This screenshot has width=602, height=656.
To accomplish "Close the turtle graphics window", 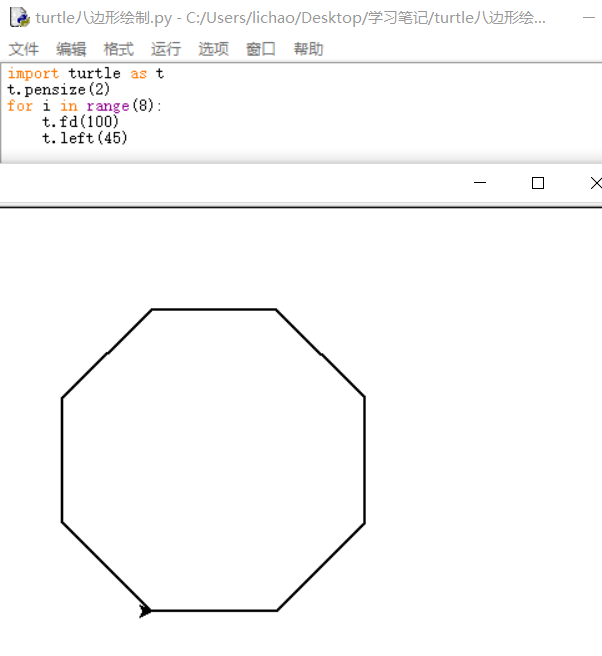I will [x=596, y=183].
